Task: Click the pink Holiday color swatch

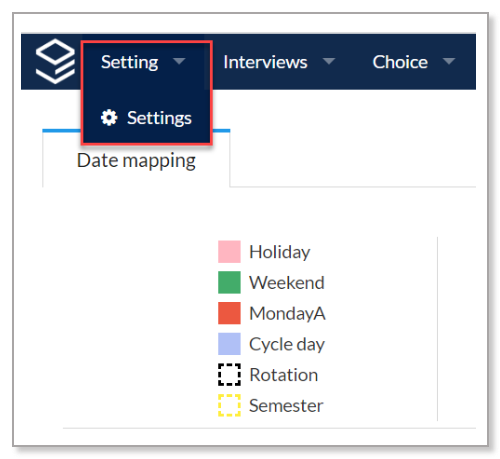Action: [x=229, y=252]
